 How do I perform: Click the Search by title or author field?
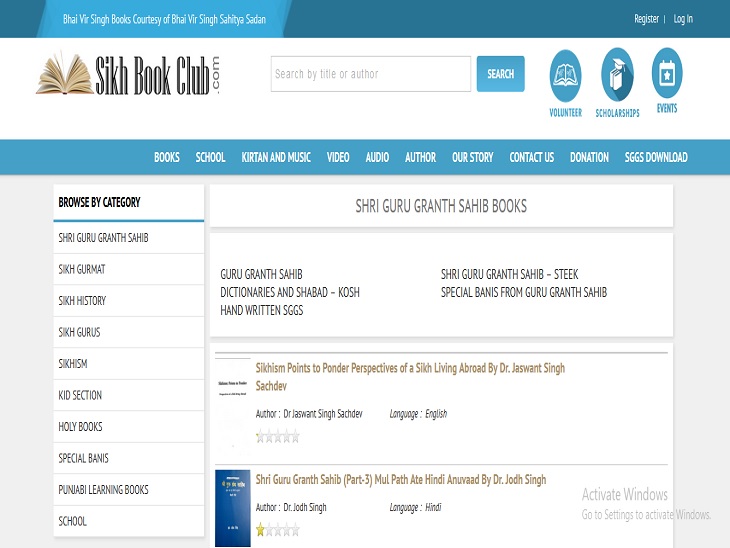click(x=370, y=74)
